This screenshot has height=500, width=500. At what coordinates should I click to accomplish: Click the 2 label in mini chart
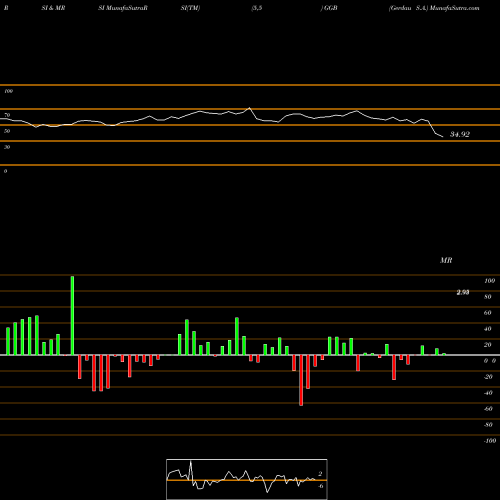coord(320,474)
